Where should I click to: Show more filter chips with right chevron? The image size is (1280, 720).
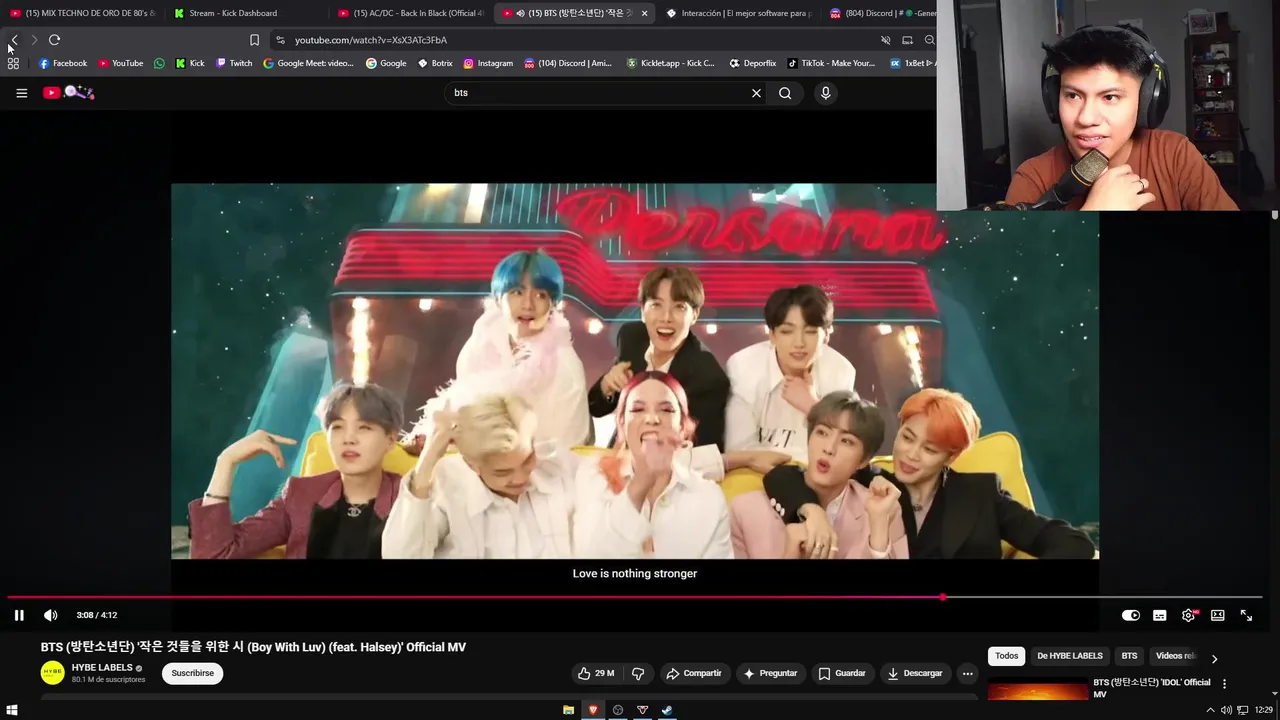1214,658
